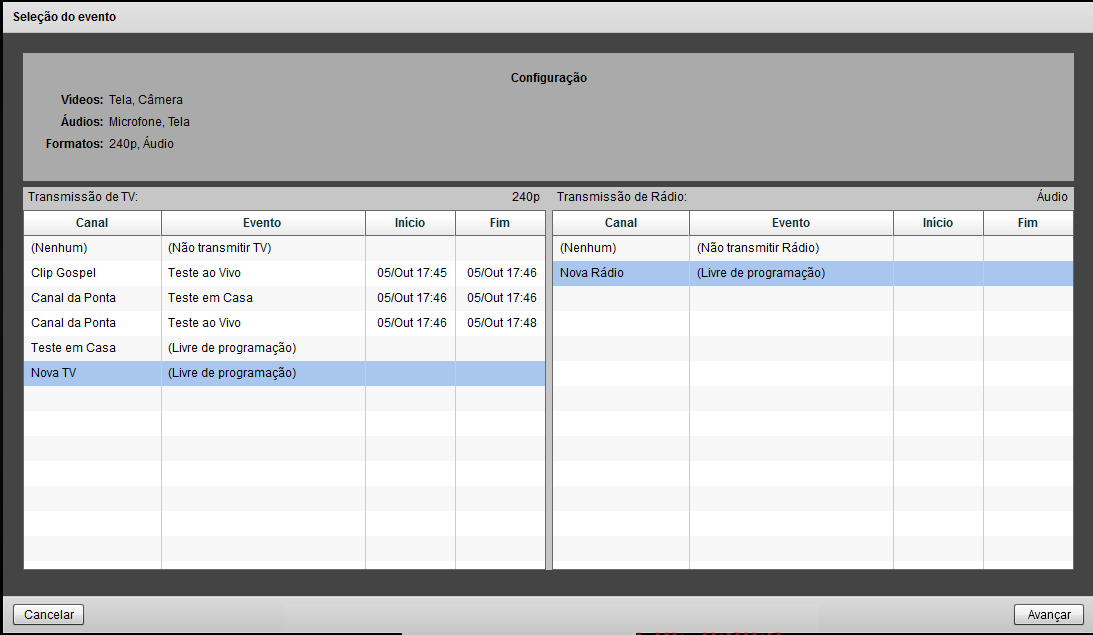Click the Cancelar button

pos(49,615)
